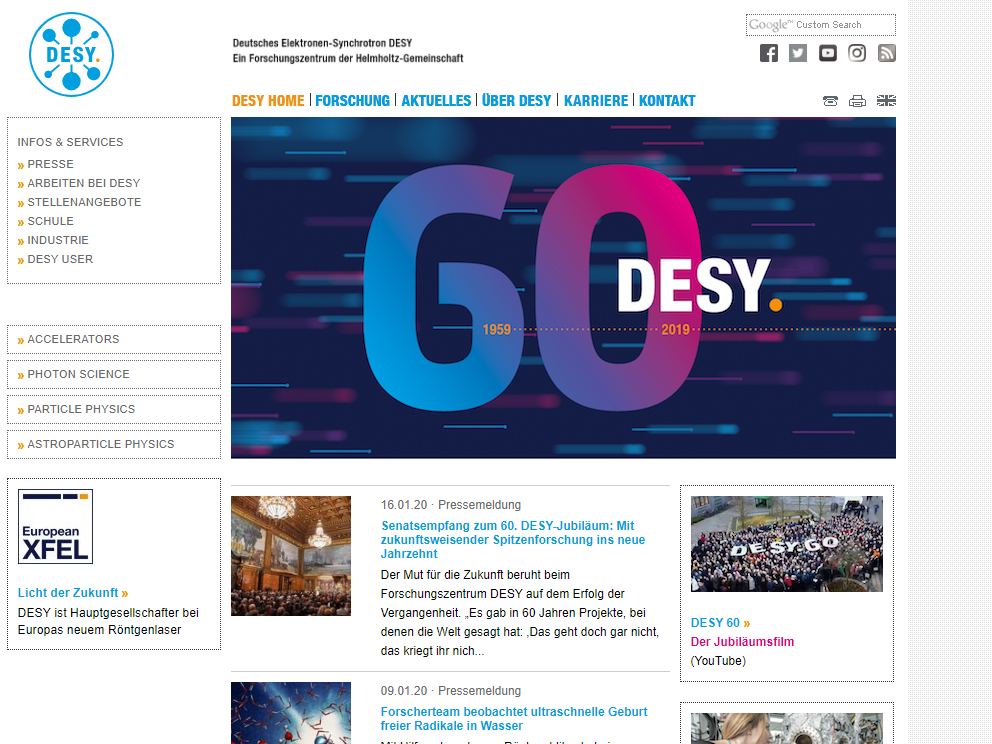
Task: Open the DESY YouTube channel icon
Action: point(828,53)
